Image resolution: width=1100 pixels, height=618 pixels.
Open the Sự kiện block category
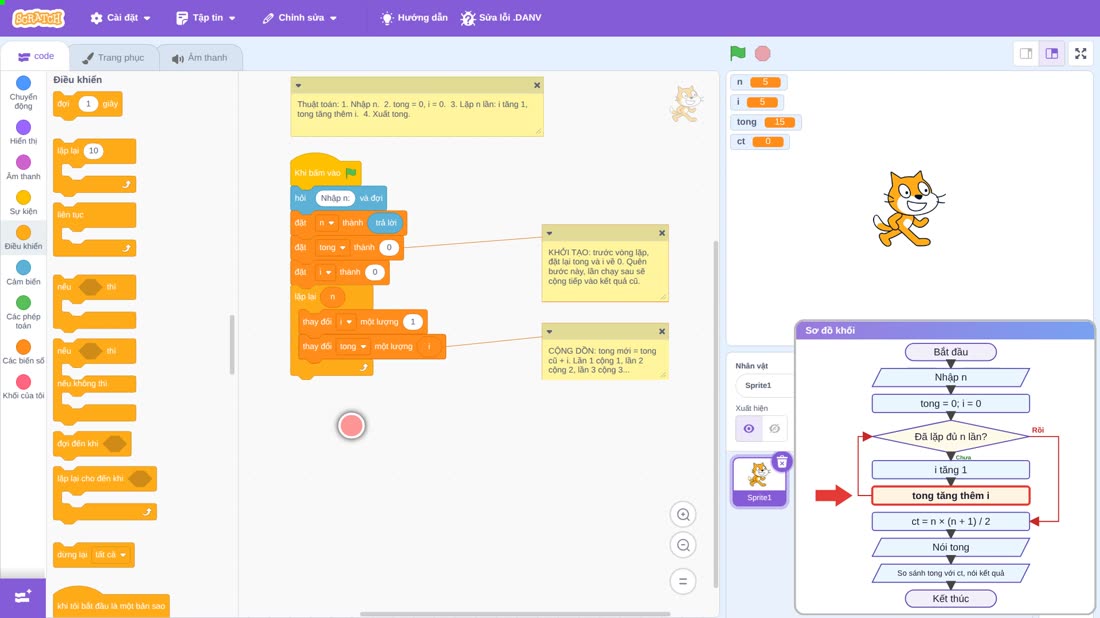pos(23,202)
